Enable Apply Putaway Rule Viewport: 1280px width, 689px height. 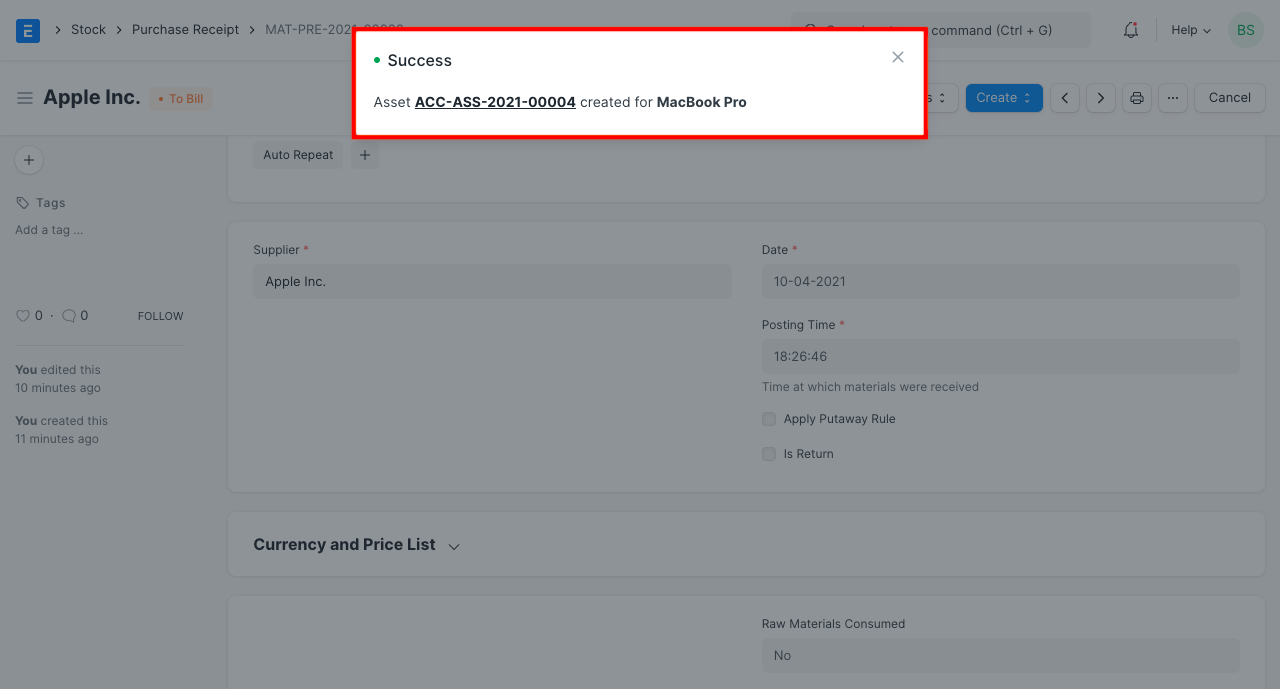[x=768, y=419]
